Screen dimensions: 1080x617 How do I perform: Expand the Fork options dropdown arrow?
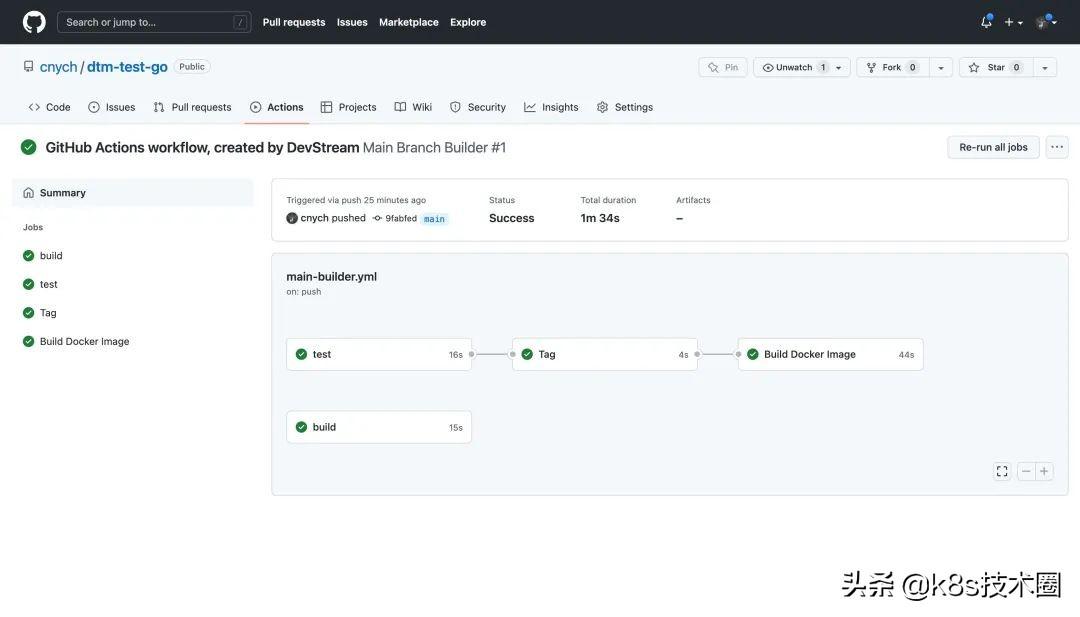[x=941, y=67]
